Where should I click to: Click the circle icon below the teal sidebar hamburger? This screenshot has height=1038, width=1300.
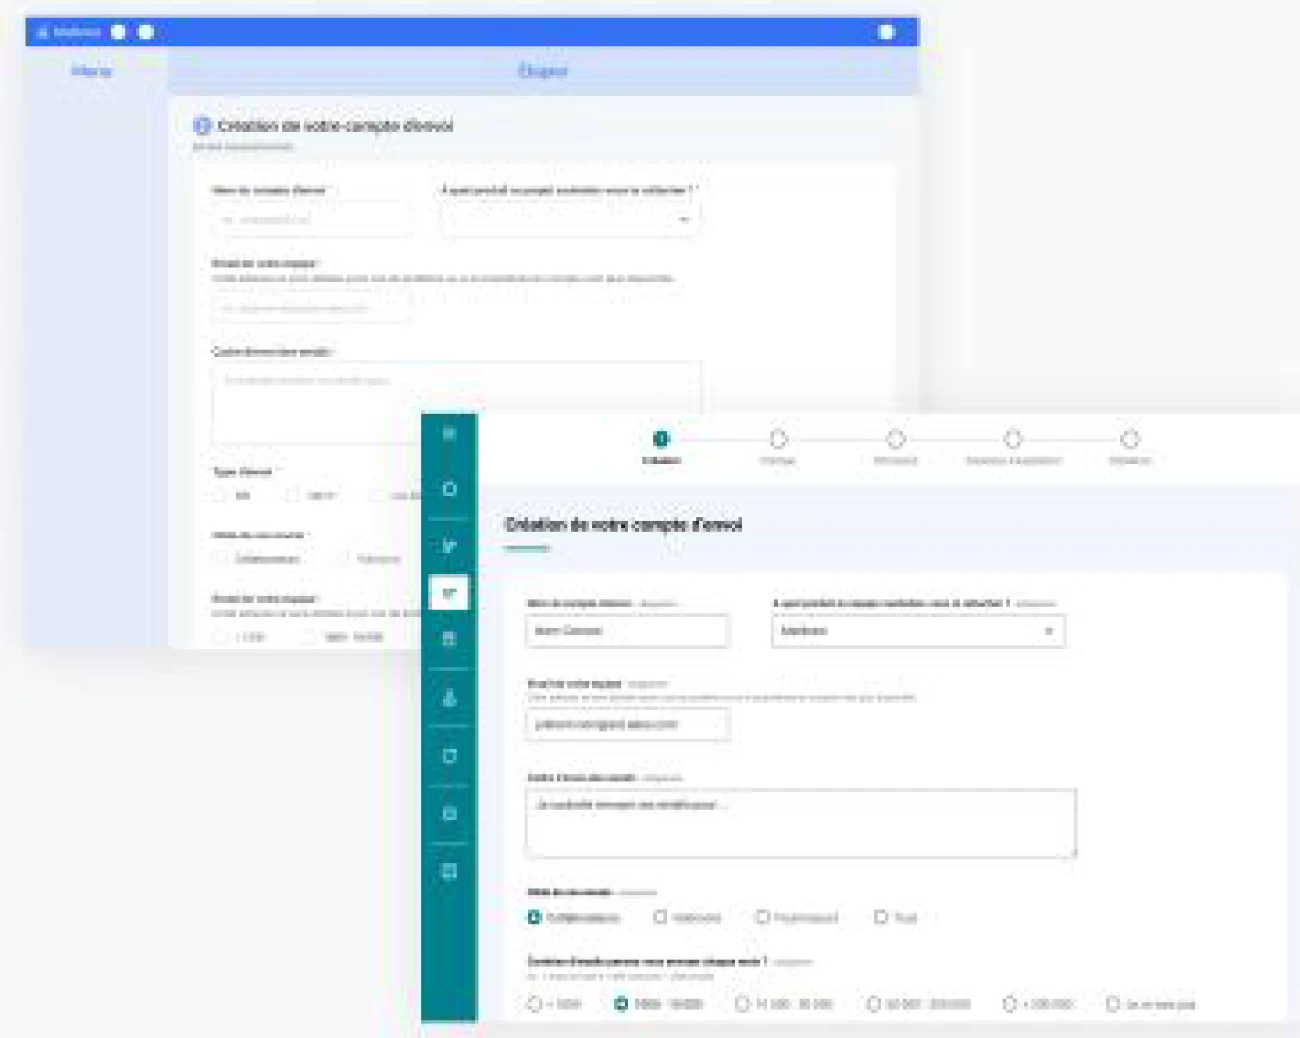[x=449, y=489]
